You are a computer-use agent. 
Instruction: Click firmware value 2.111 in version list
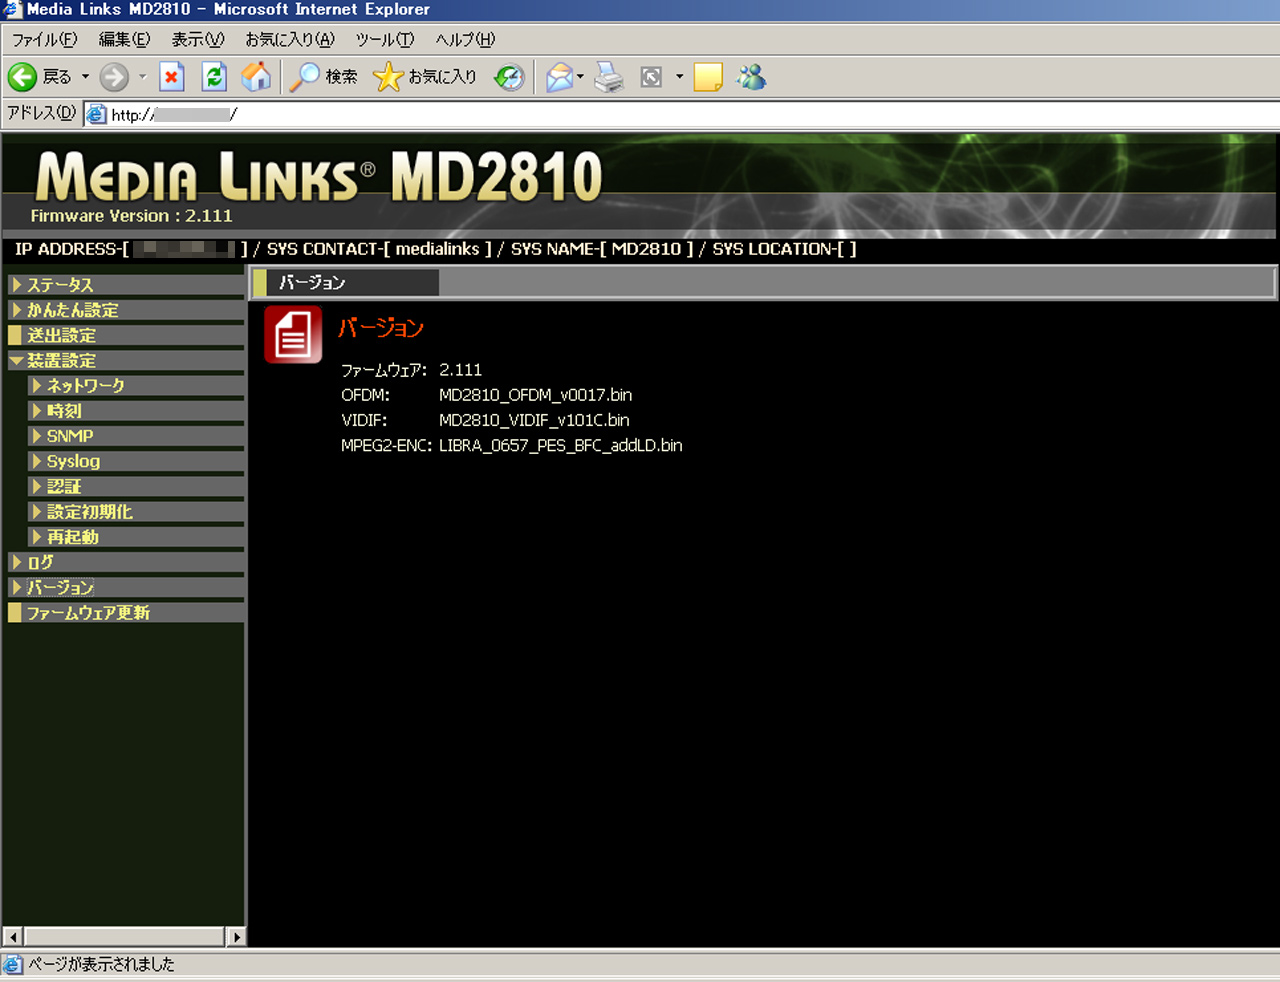tap(460, 370)
